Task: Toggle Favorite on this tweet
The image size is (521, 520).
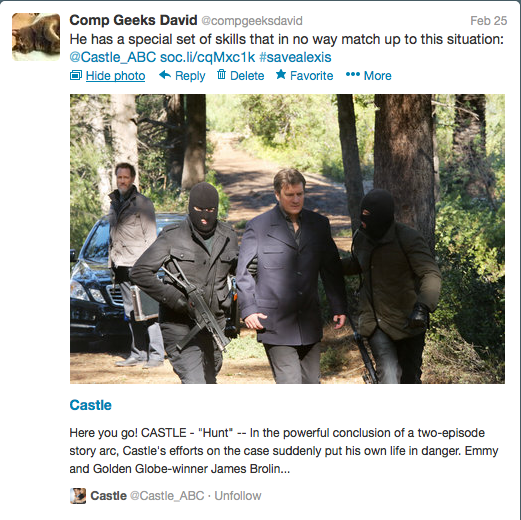Action: pos(311,76)
